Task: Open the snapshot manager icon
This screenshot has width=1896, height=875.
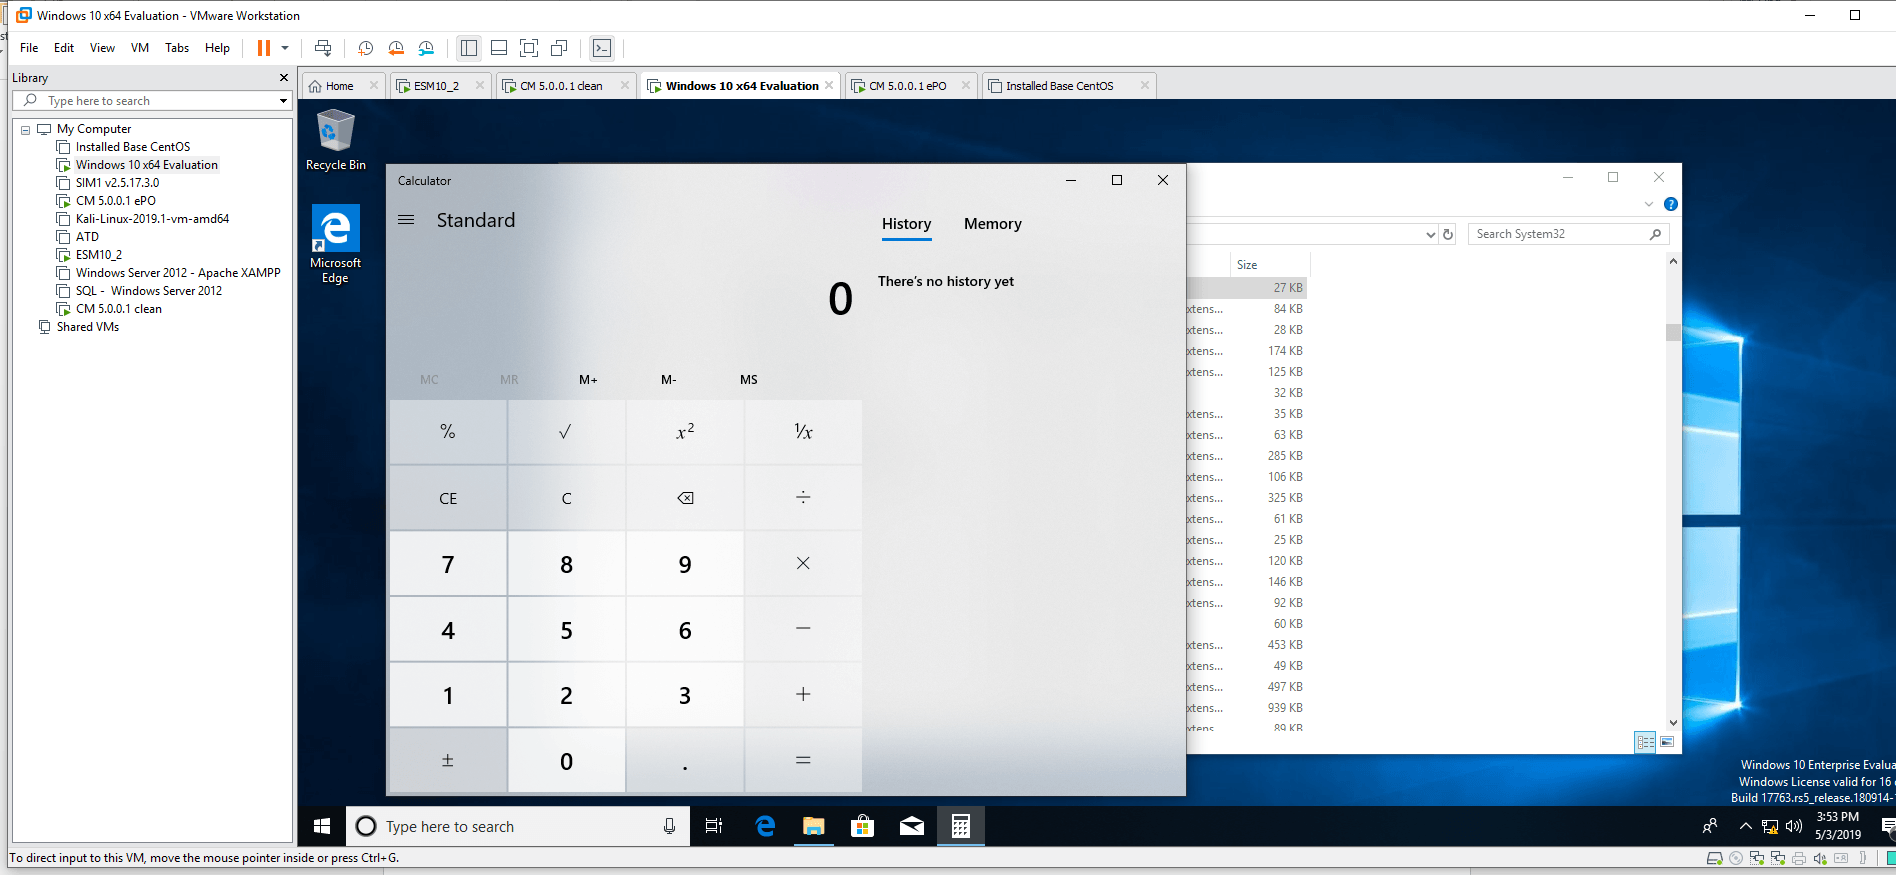Action: click(427, 48)
